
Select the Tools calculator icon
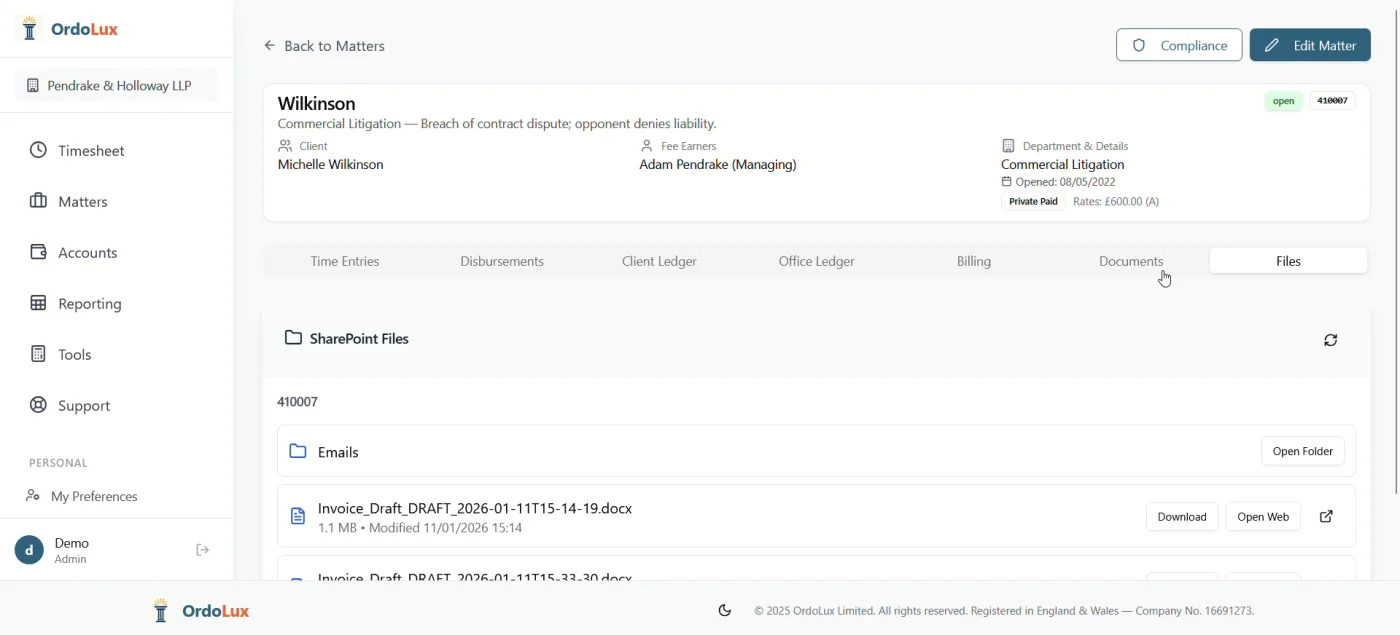36,354
